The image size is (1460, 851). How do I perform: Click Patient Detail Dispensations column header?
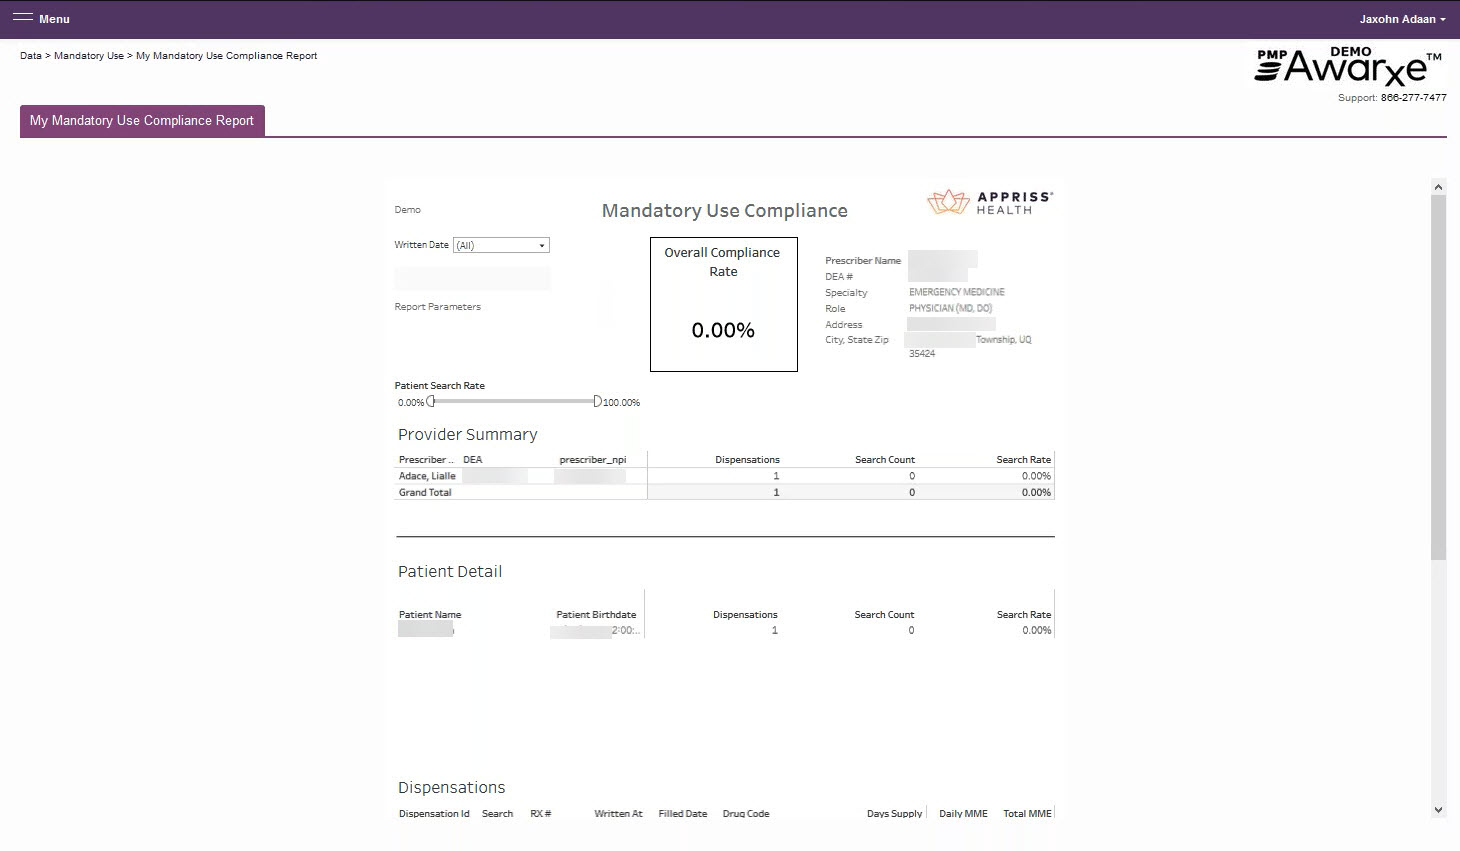point(745,615)
